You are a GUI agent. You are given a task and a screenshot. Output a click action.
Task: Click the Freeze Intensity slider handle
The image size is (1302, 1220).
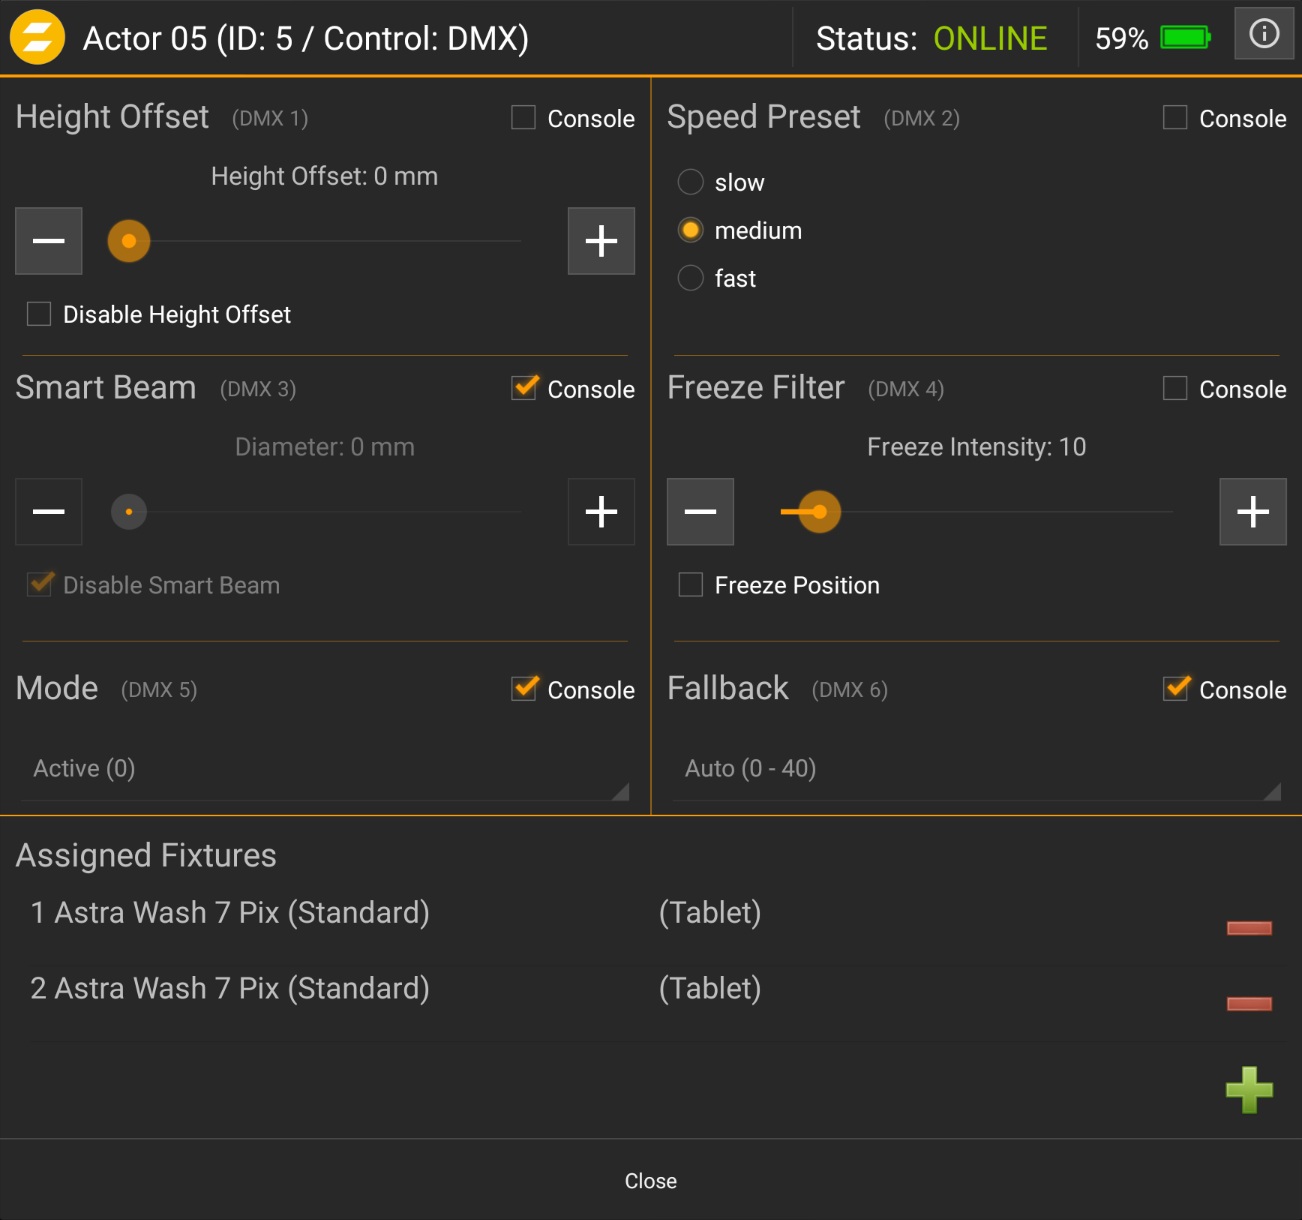pos(819,512)
